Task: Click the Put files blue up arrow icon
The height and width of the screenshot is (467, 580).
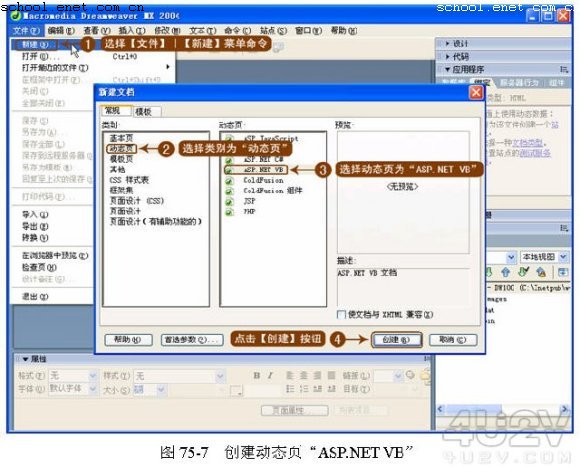Action: pyautogui.click(x=505, y=273)
